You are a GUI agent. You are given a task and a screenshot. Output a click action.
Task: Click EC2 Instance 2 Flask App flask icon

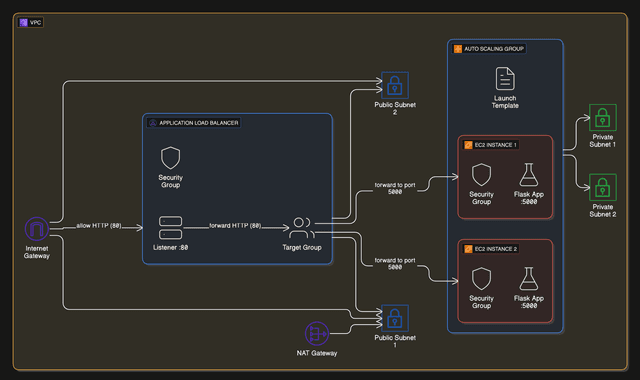529,279
